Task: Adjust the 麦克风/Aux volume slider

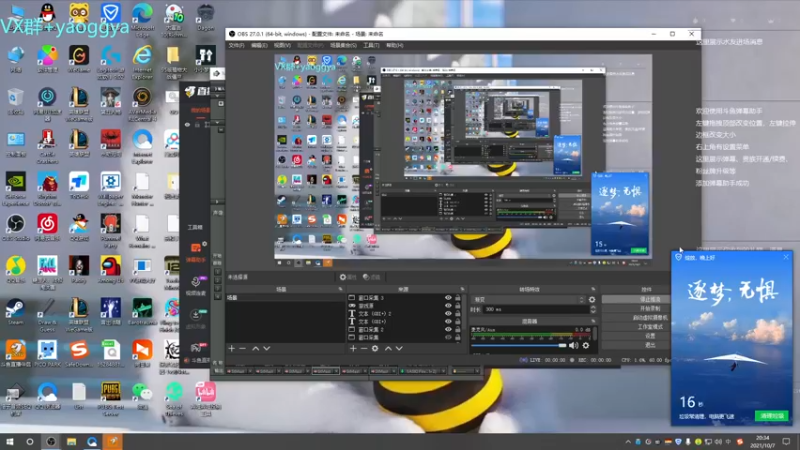Action: 518,345
